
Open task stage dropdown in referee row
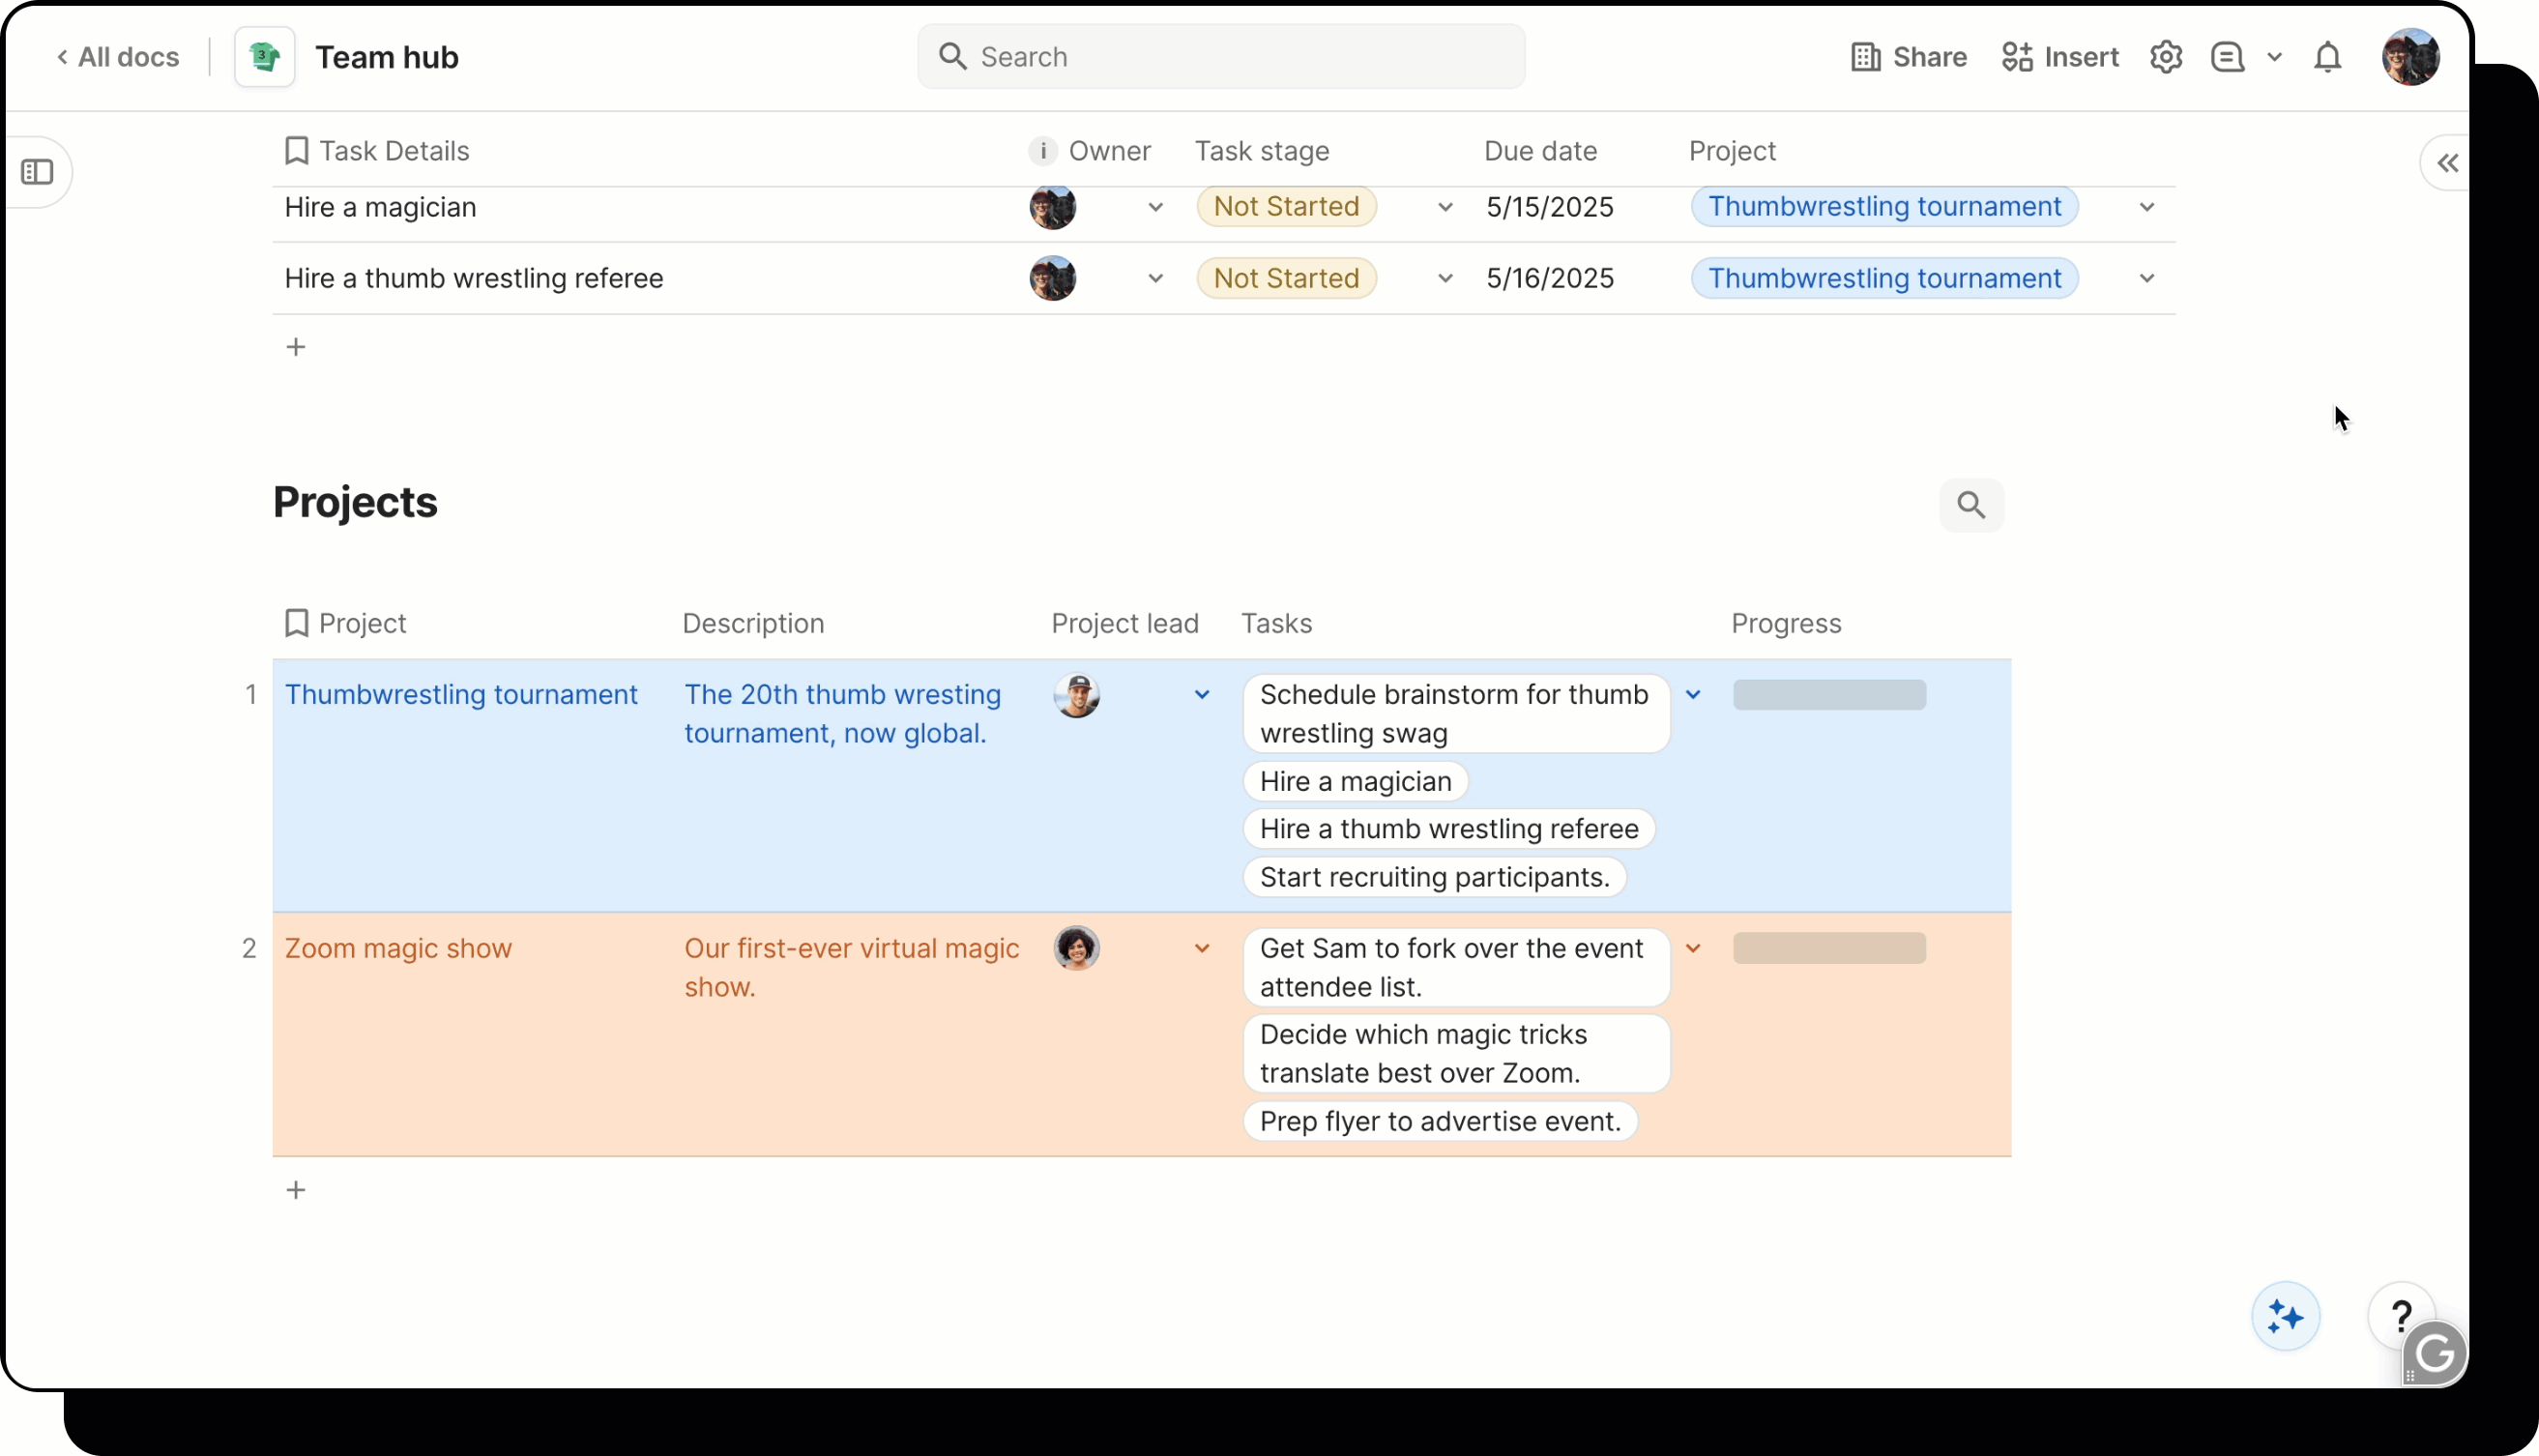[x=1445, y=278]
